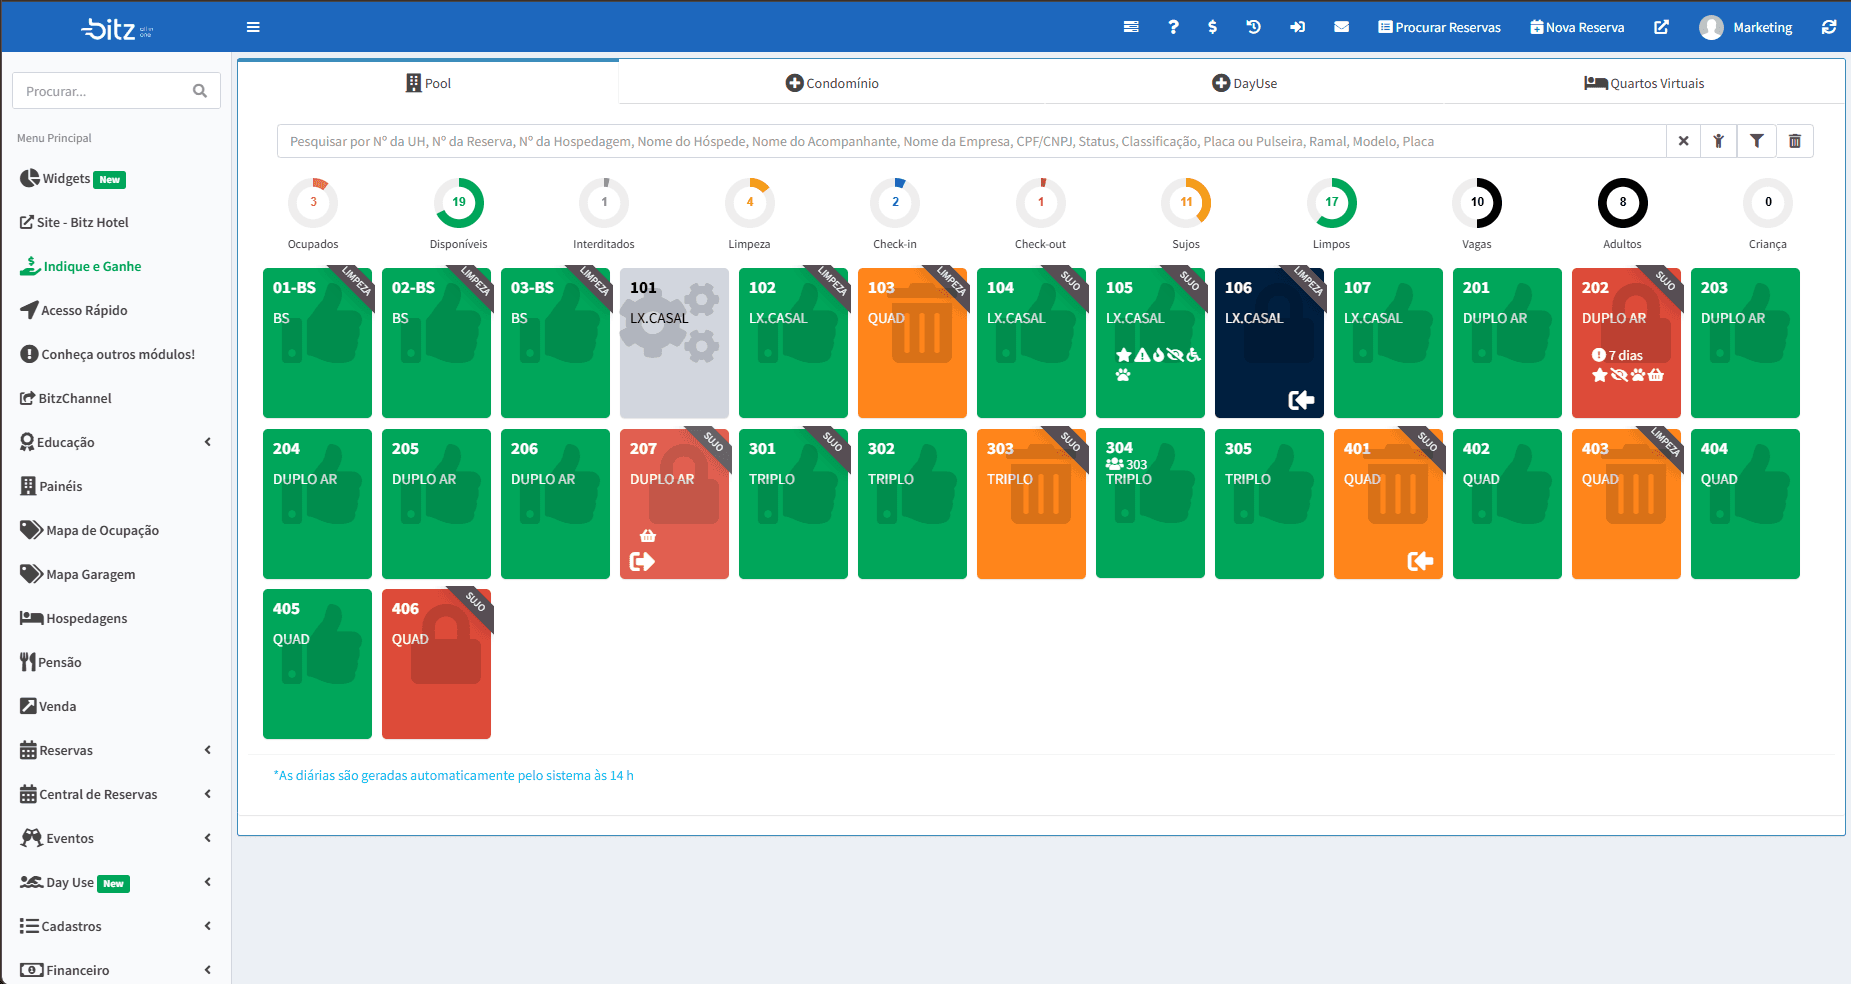
Task: Click the sign-in arrow icon in header
Action: click(x=1297, y=27)
